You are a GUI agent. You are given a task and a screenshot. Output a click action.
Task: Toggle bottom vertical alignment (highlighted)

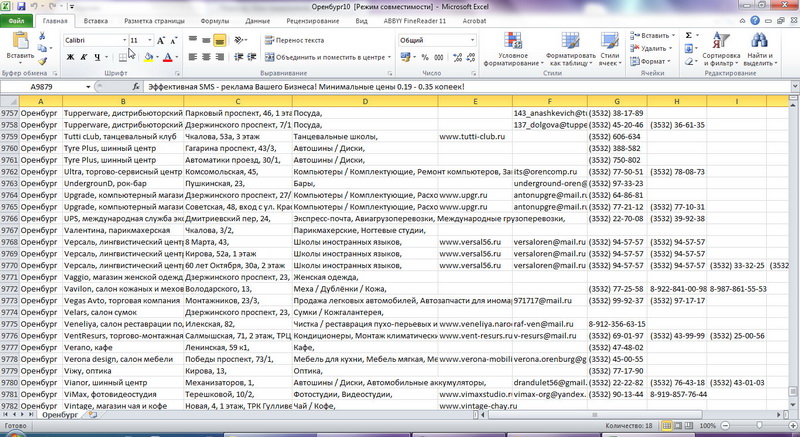pyautogui.click(x=220, y=40)
